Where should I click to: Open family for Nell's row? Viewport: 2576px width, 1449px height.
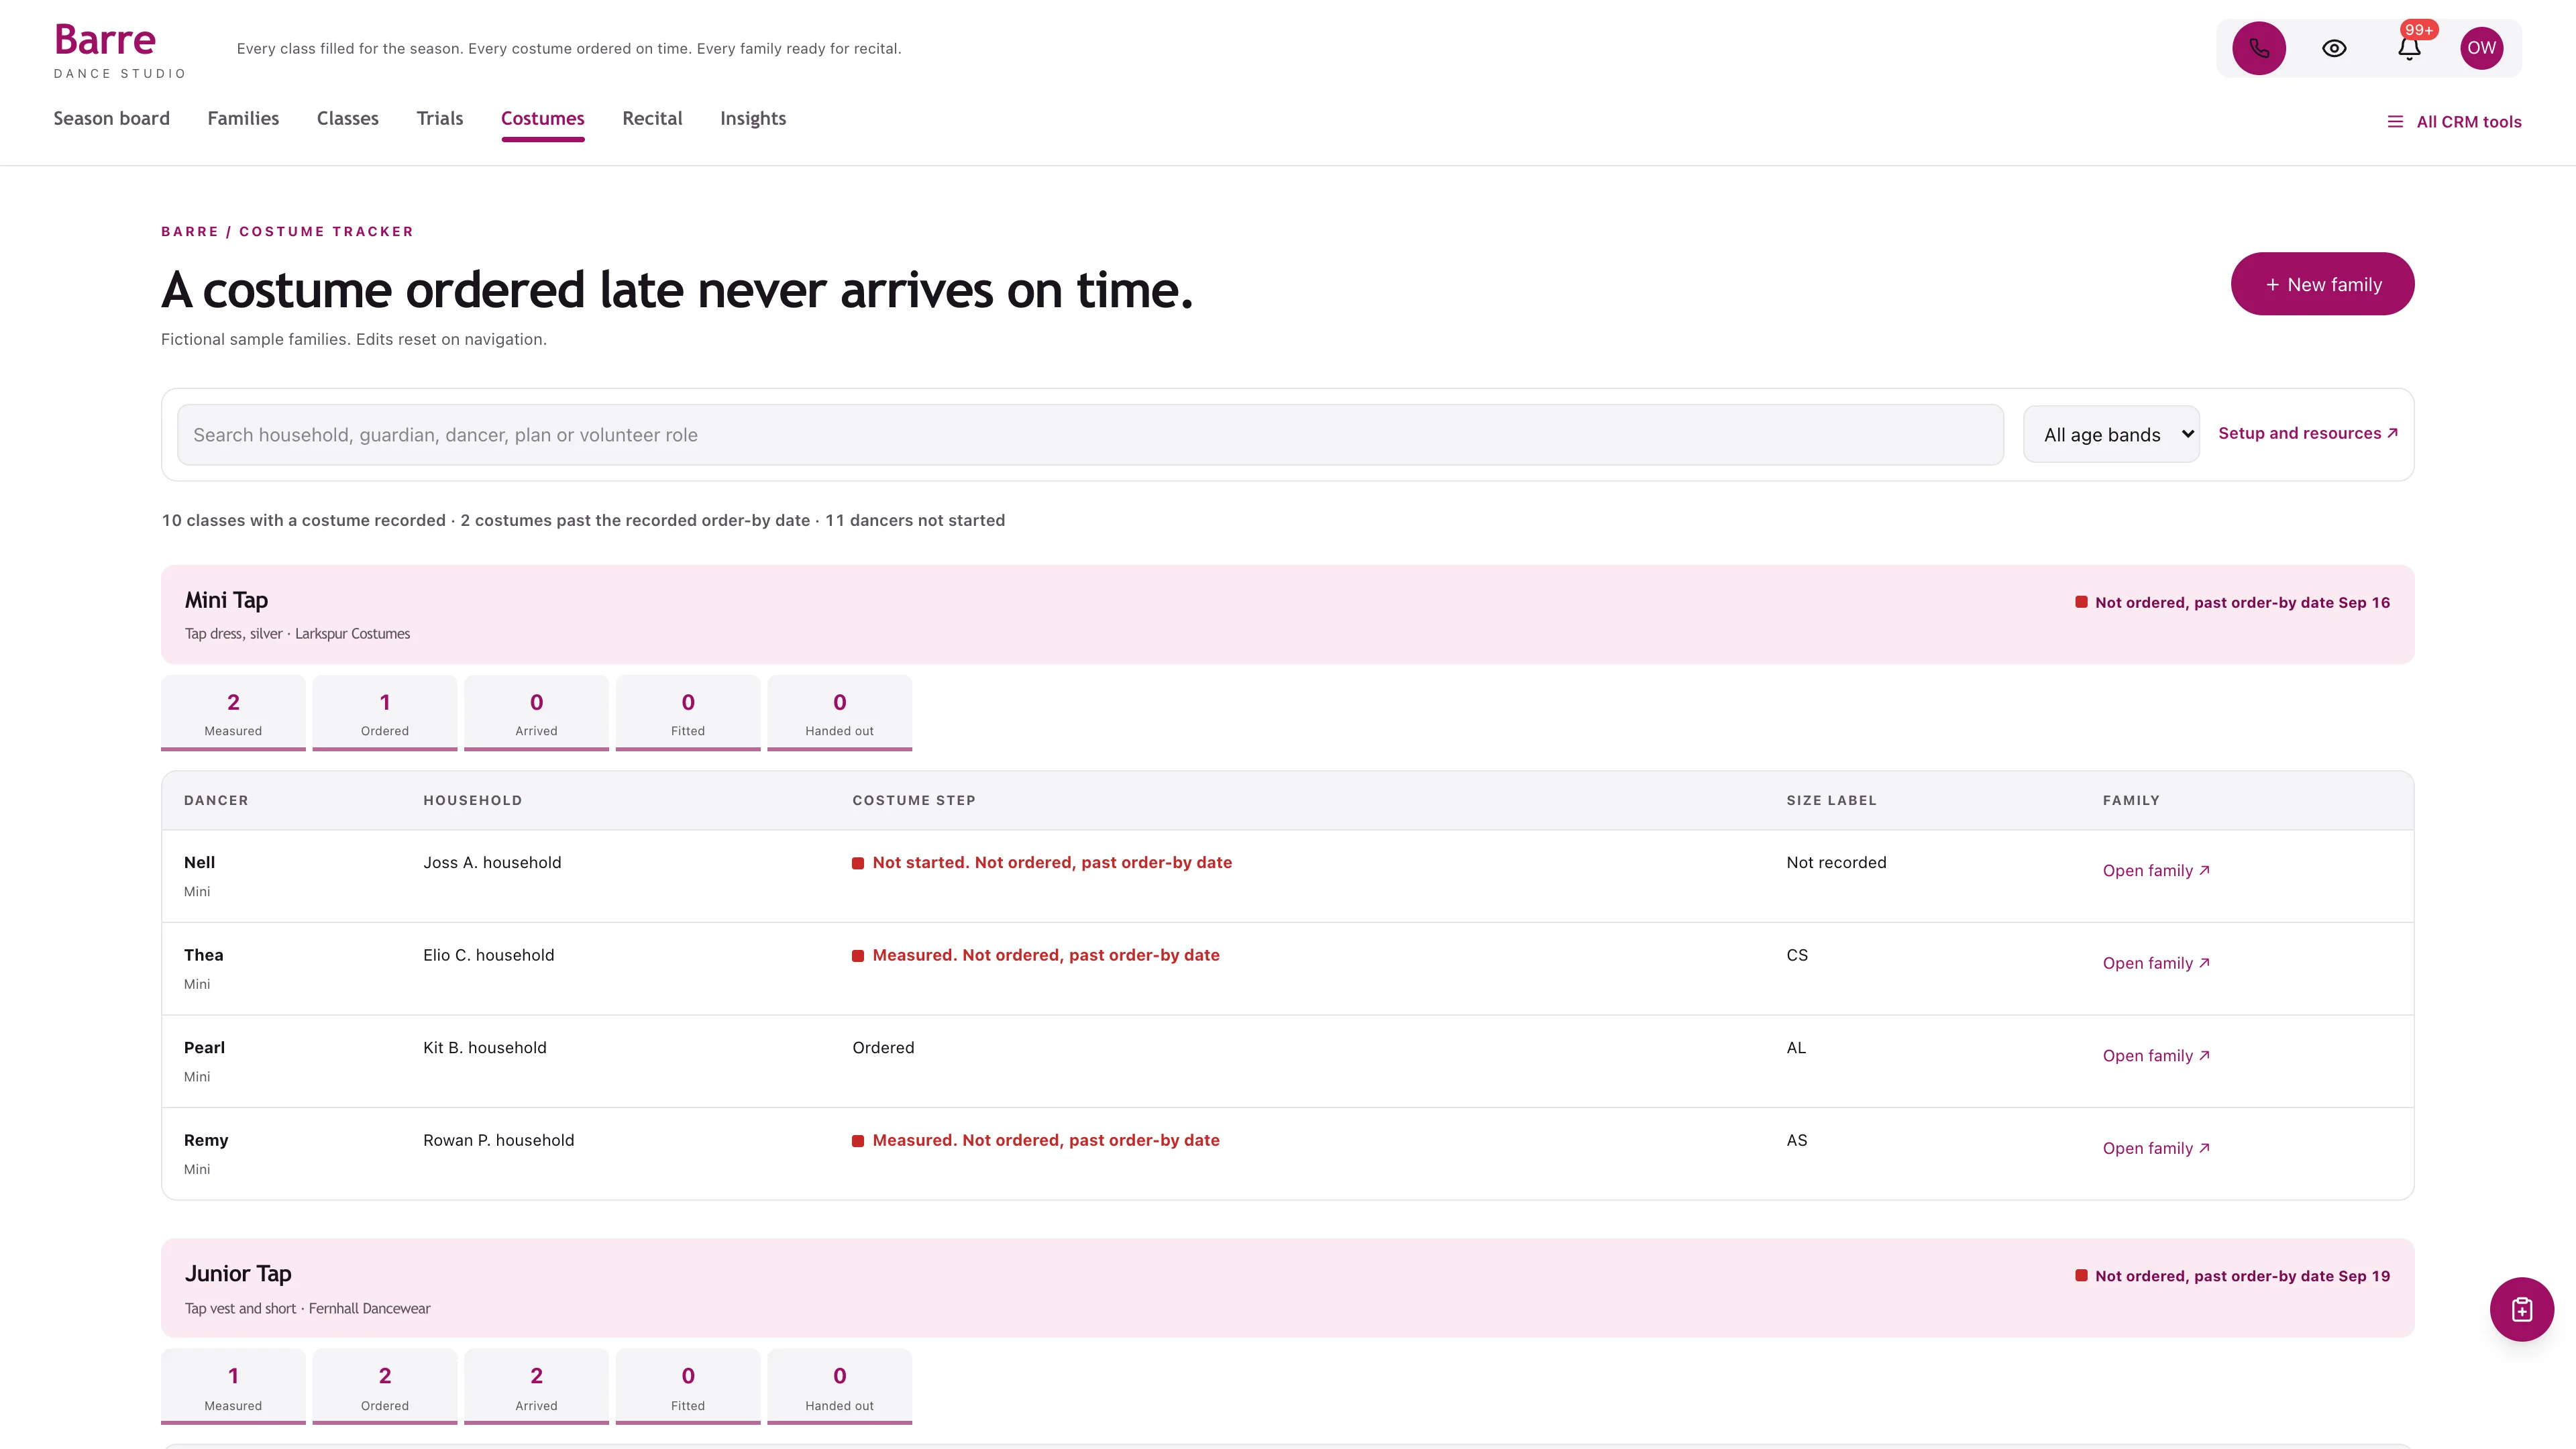point(2156,871)
